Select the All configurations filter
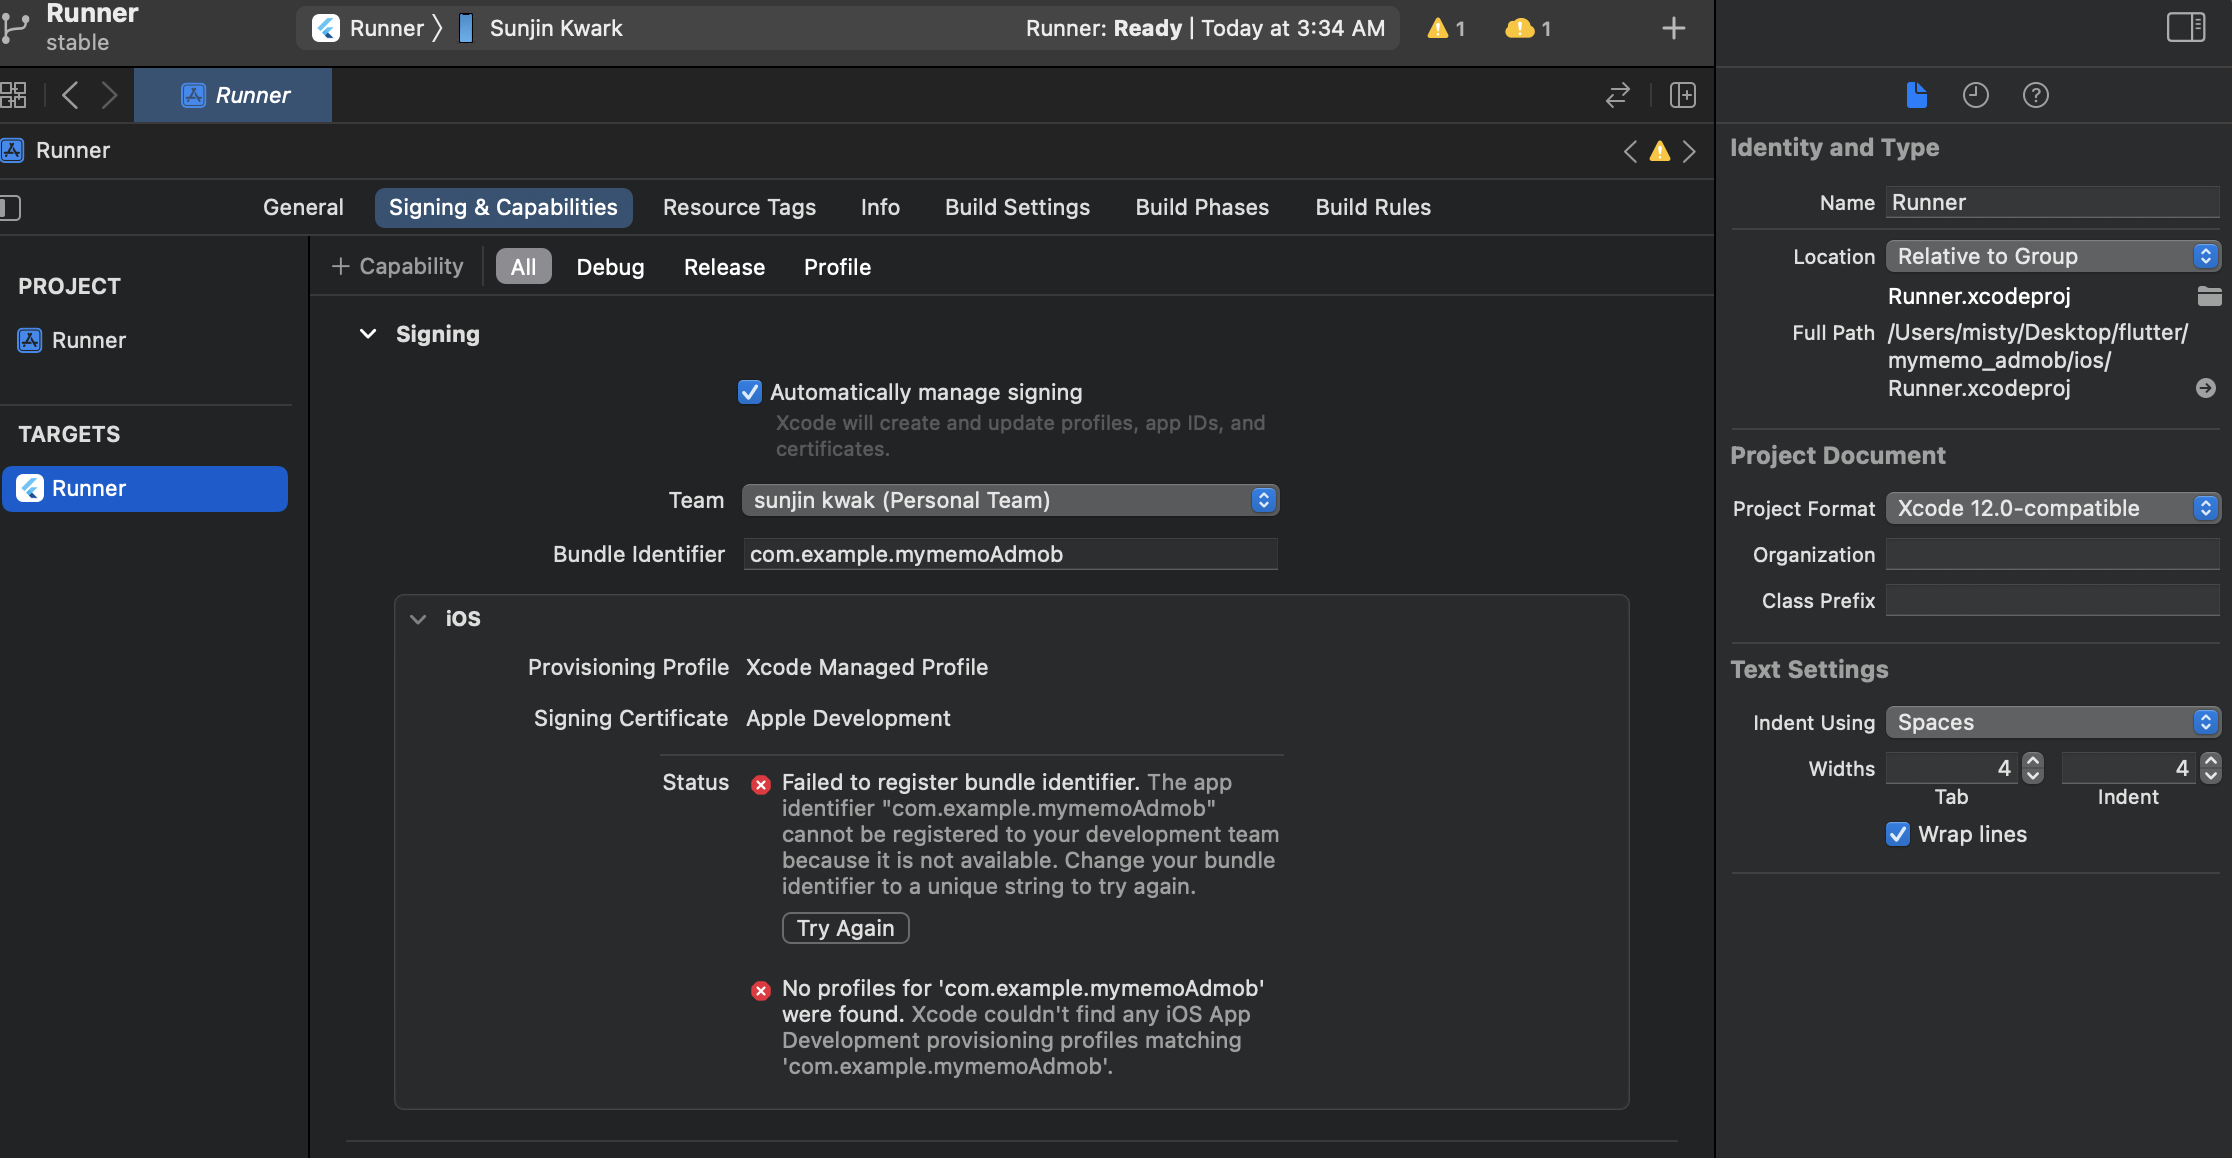The width and height of the screenshot is (2232, 1158). [x=523, y=267]
